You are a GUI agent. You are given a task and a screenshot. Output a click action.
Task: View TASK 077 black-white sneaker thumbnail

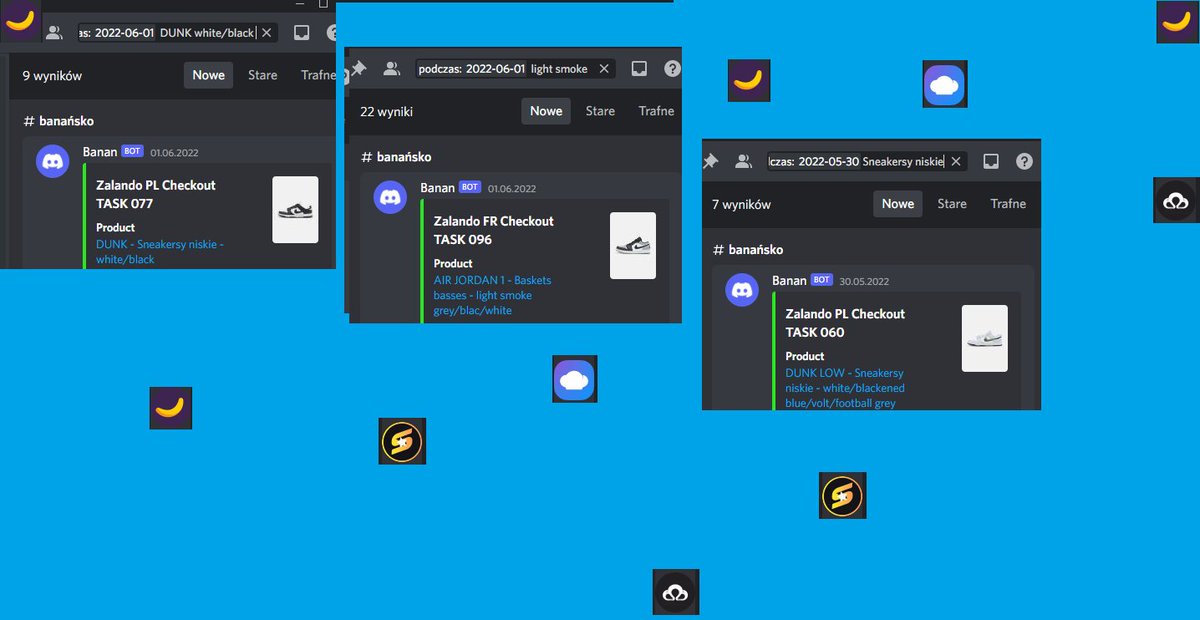[295, 210]
